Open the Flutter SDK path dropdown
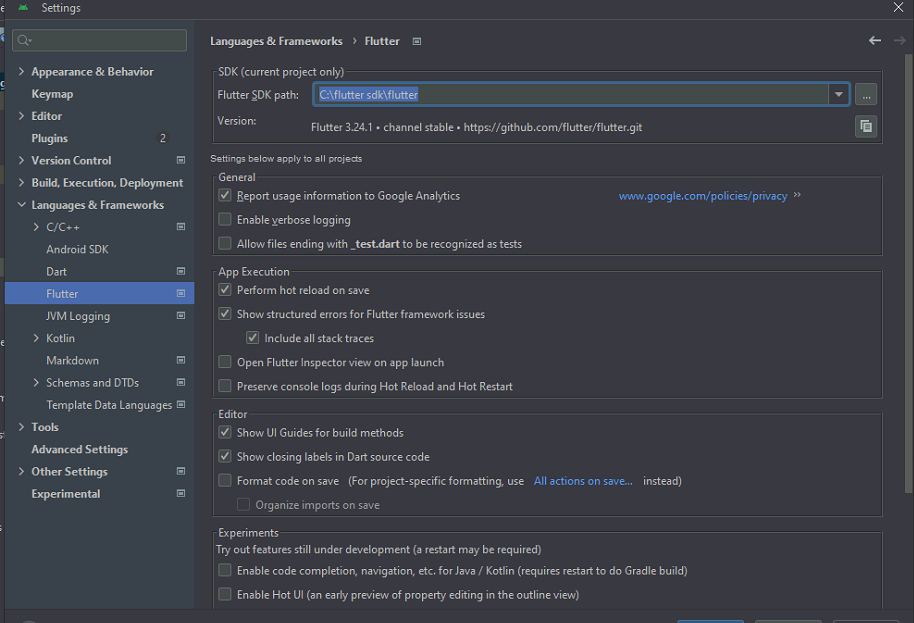The image size is (914, 623). (x=838, y=95)
